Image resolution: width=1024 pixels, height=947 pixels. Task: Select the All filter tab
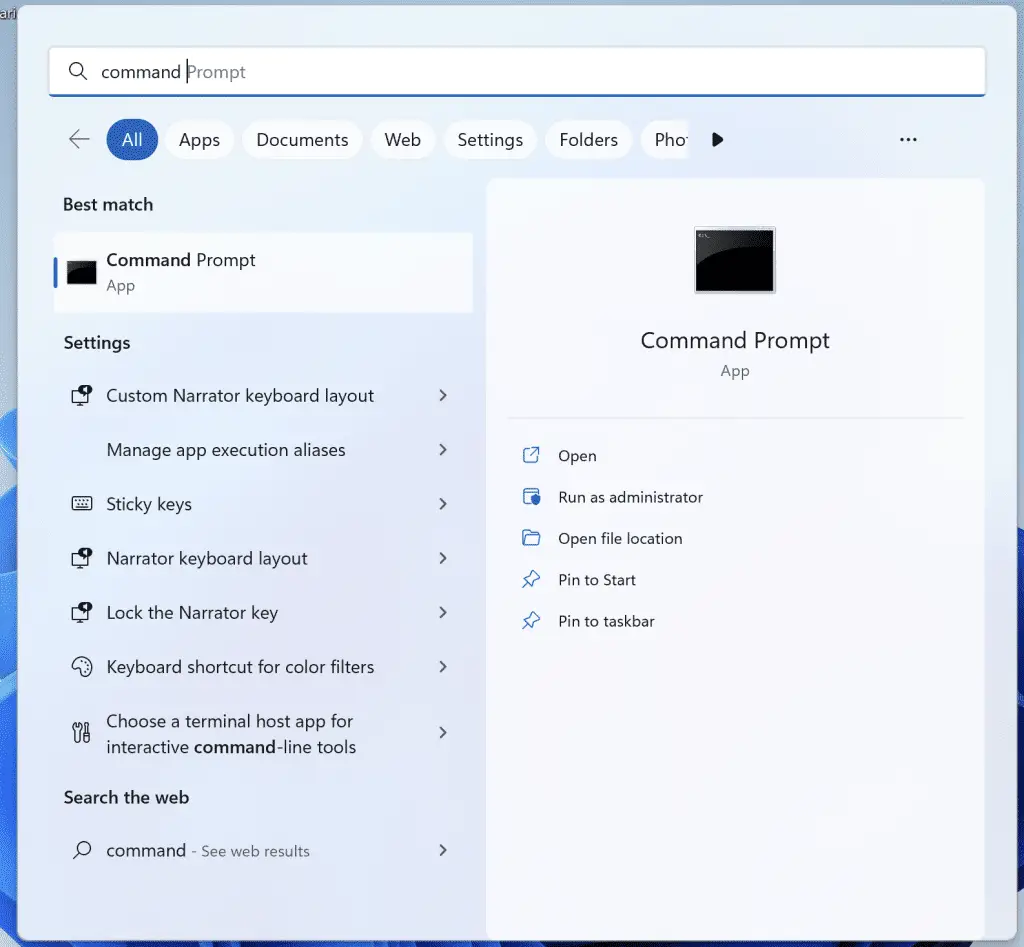coord(132,139)
